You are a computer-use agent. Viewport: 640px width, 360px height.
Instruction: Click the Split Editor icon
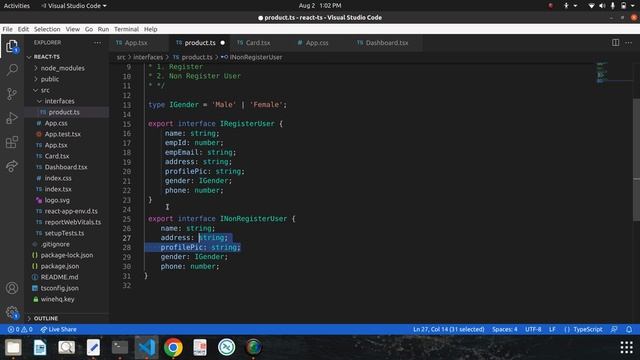point(615,42)
